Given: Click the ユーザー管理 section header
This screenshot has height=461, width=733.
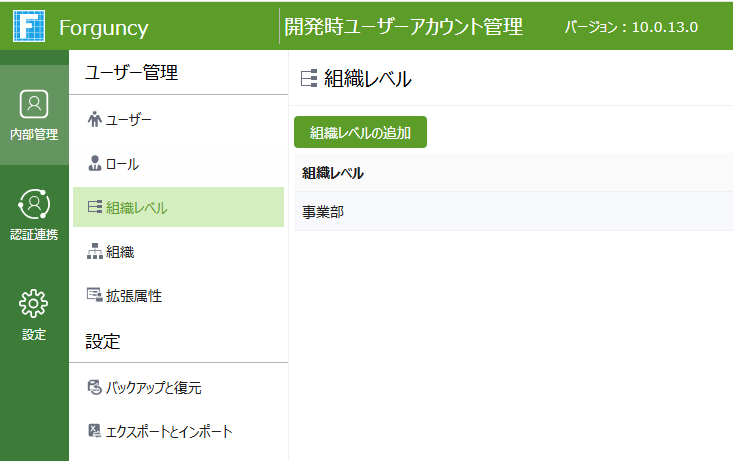Looking at the screenshot, I should click(x=132, y=73).
